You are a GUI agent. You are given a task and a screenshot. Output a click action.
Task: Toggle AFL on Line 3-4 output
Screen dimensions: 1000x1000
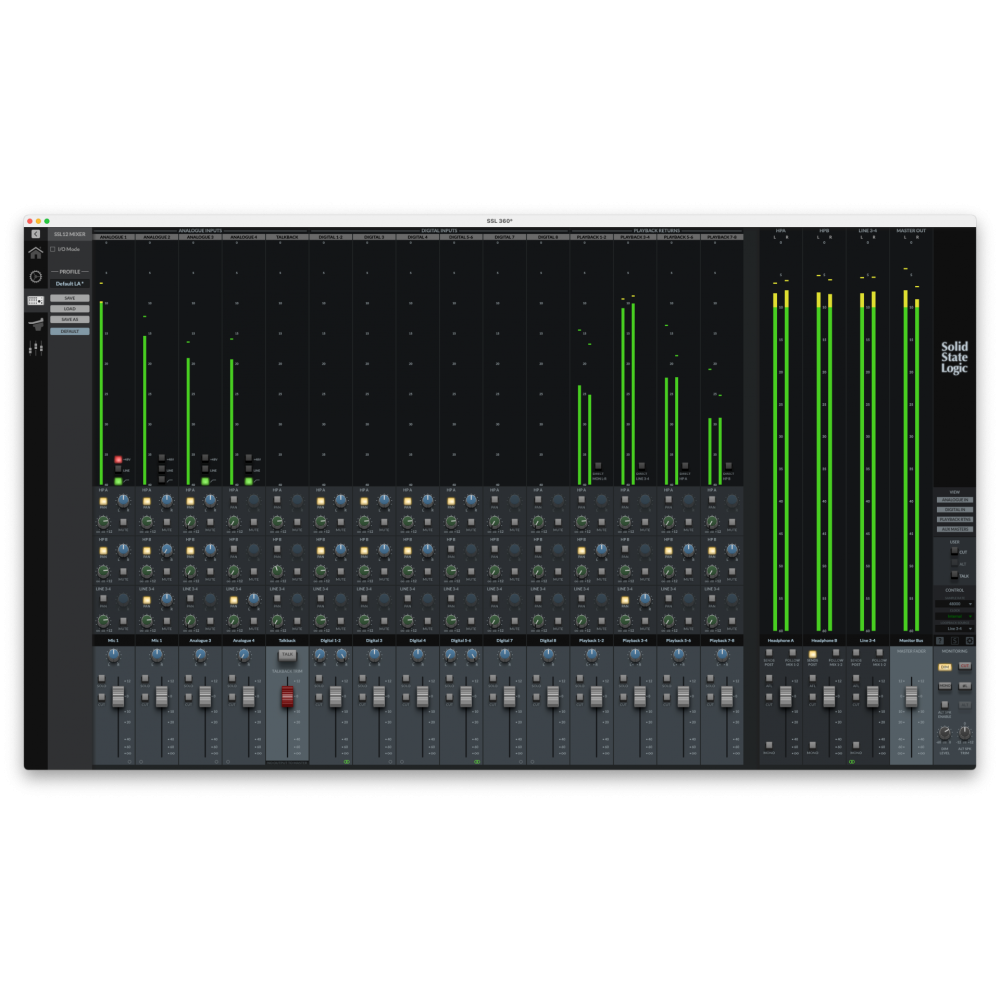pos(856,679)
